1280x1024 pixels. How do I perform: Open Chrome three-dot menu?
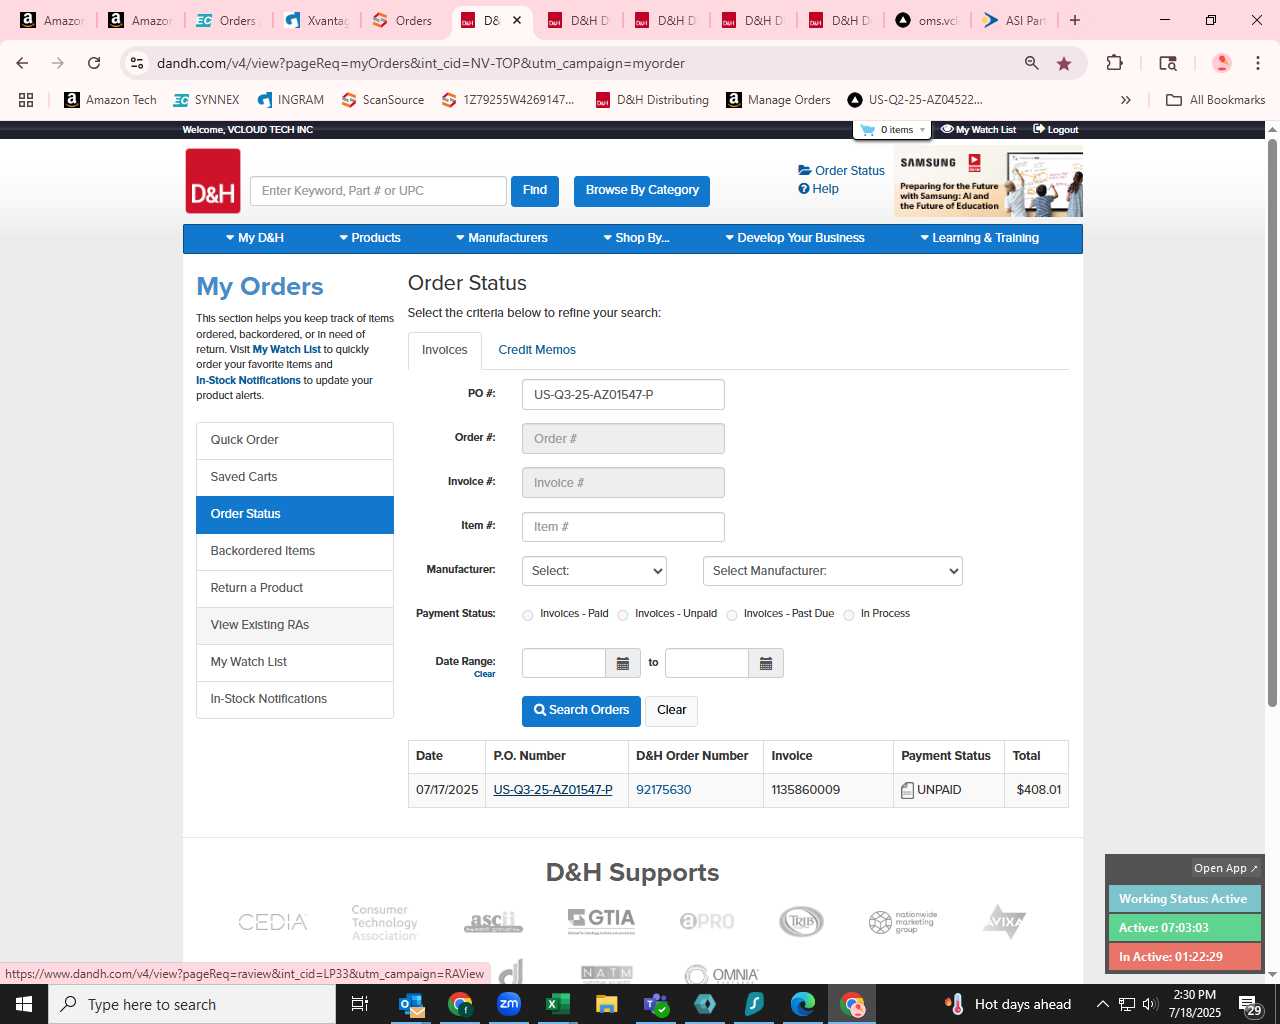1257,63
